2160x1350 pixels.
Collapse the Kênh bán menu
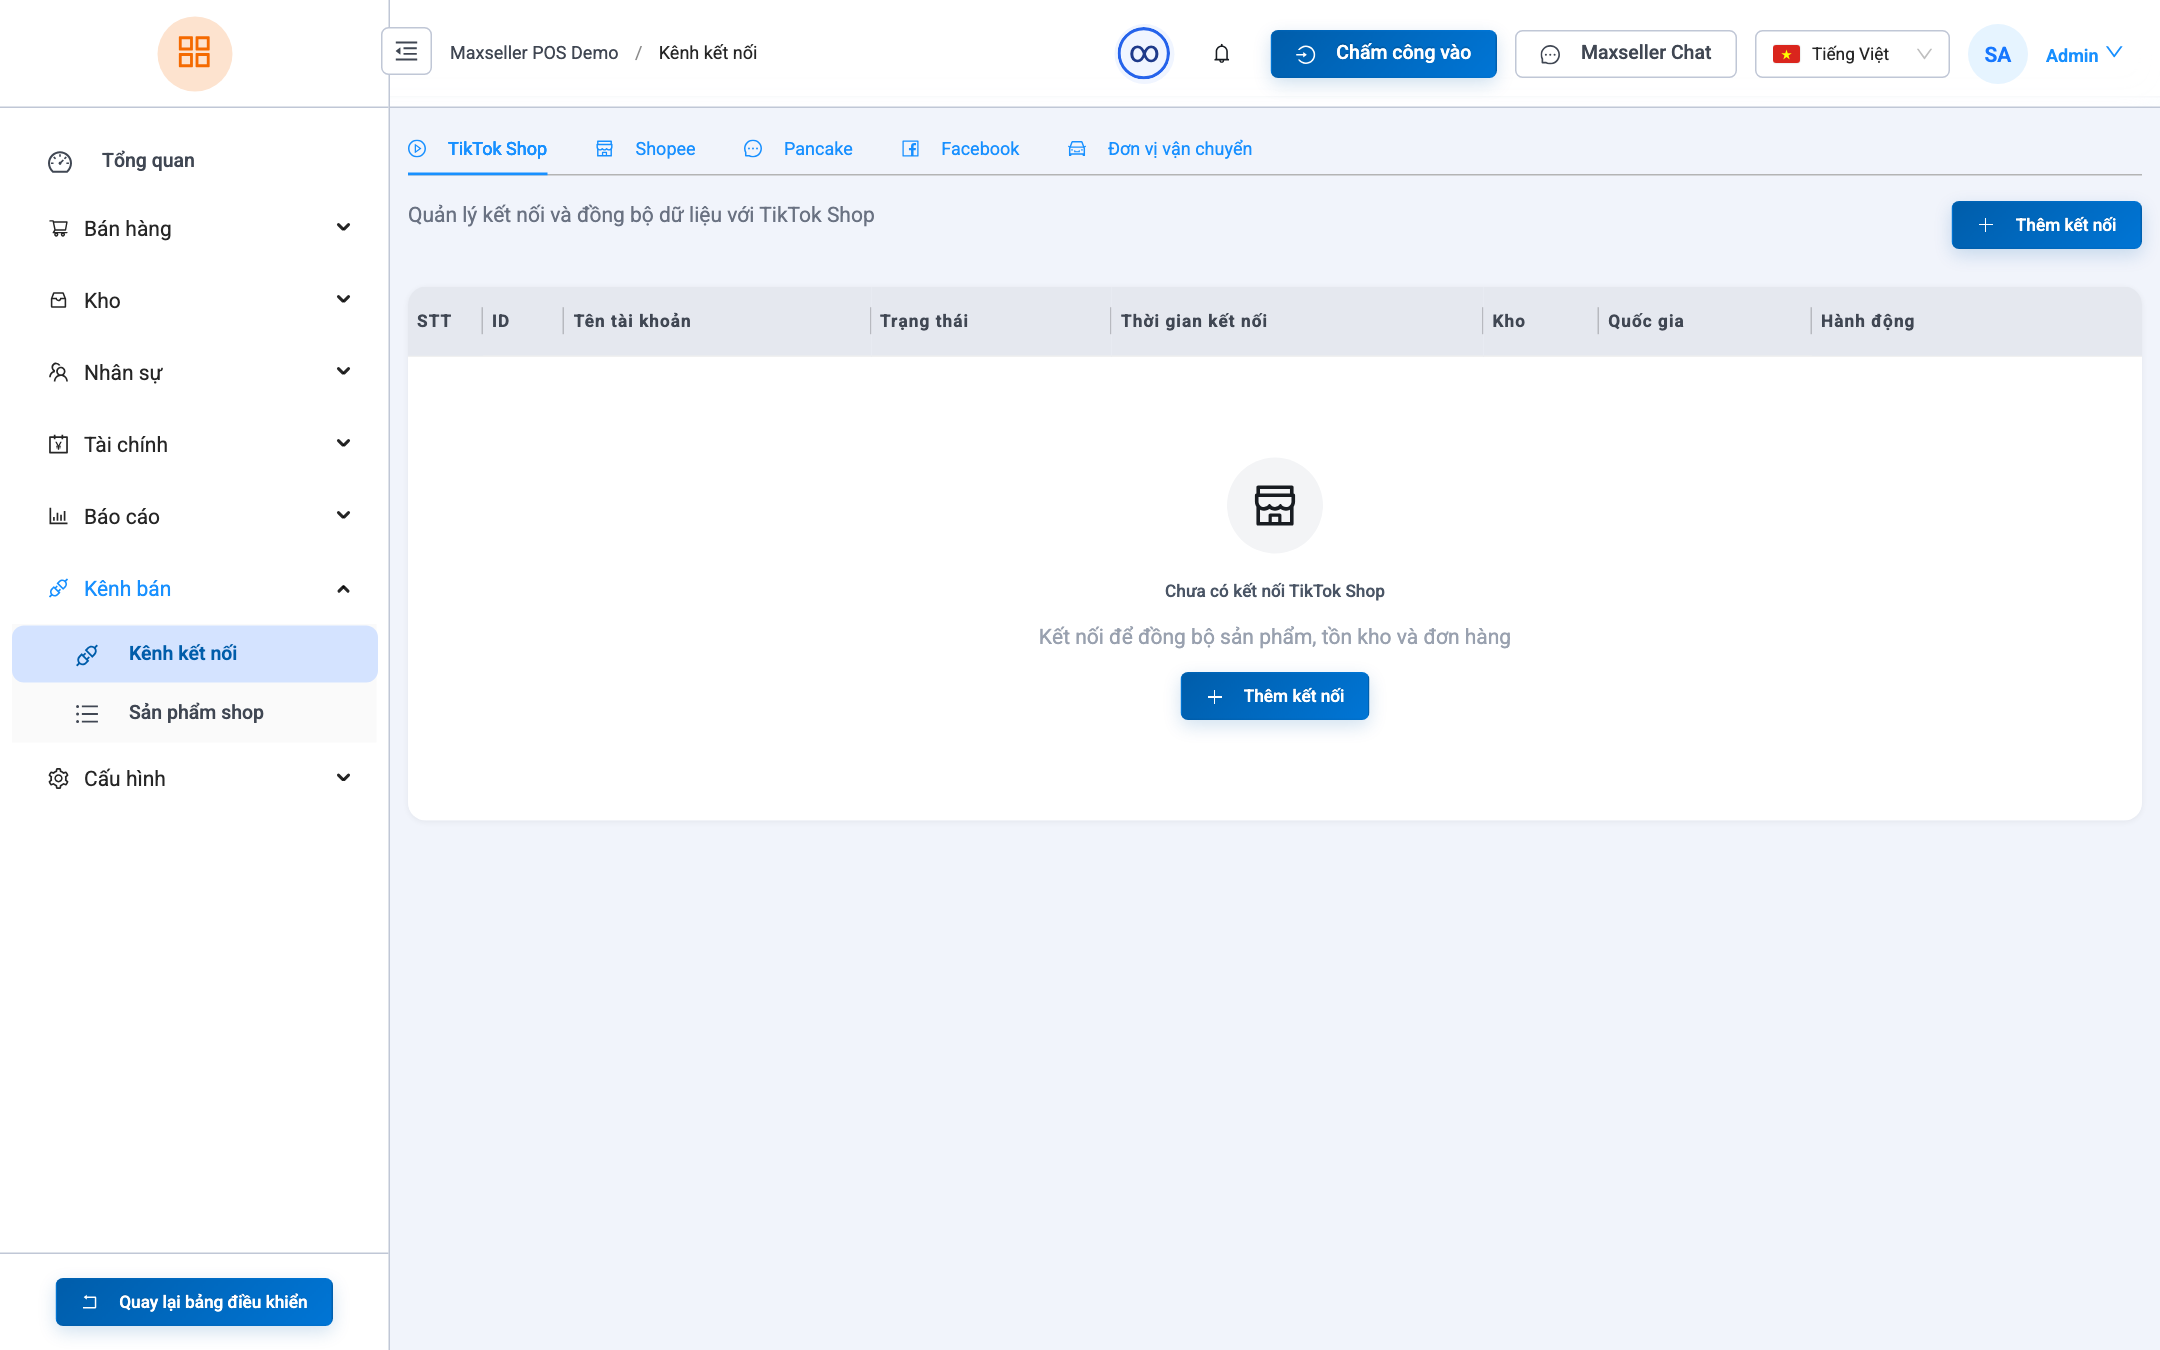point(343,588)
